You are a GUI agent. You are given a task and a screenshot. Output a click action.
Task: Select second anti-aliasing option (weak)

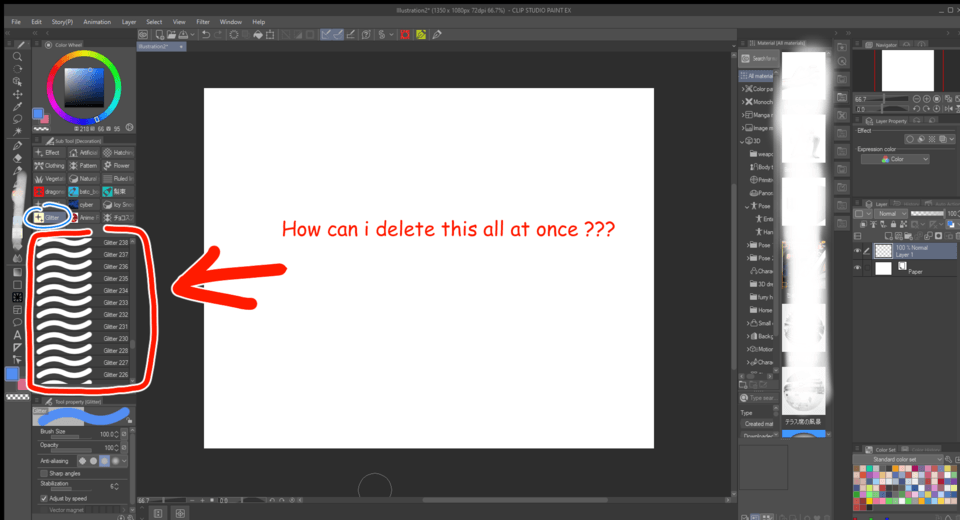click(94, 461)
